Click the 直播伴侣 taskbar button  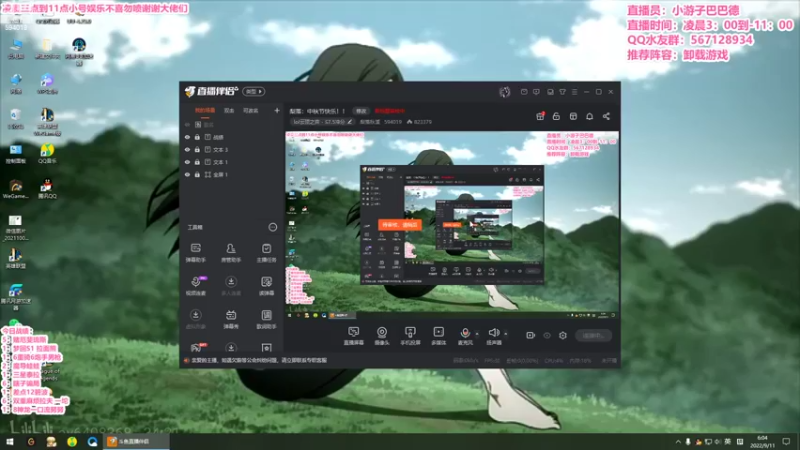[137, 442]
